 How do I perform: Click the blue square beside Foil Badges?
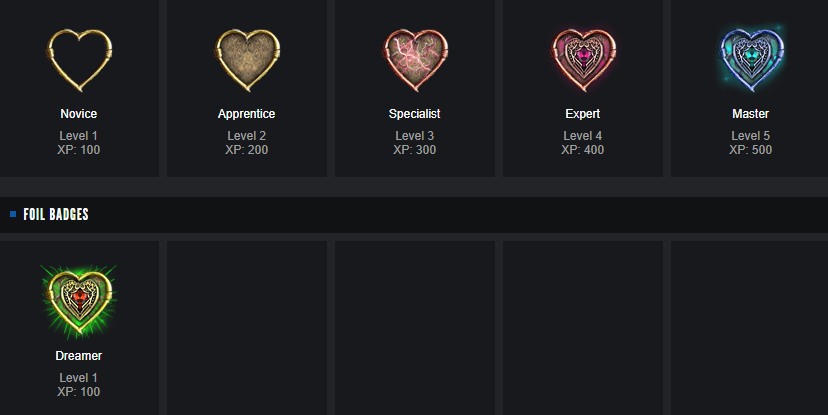click(13, 214)
